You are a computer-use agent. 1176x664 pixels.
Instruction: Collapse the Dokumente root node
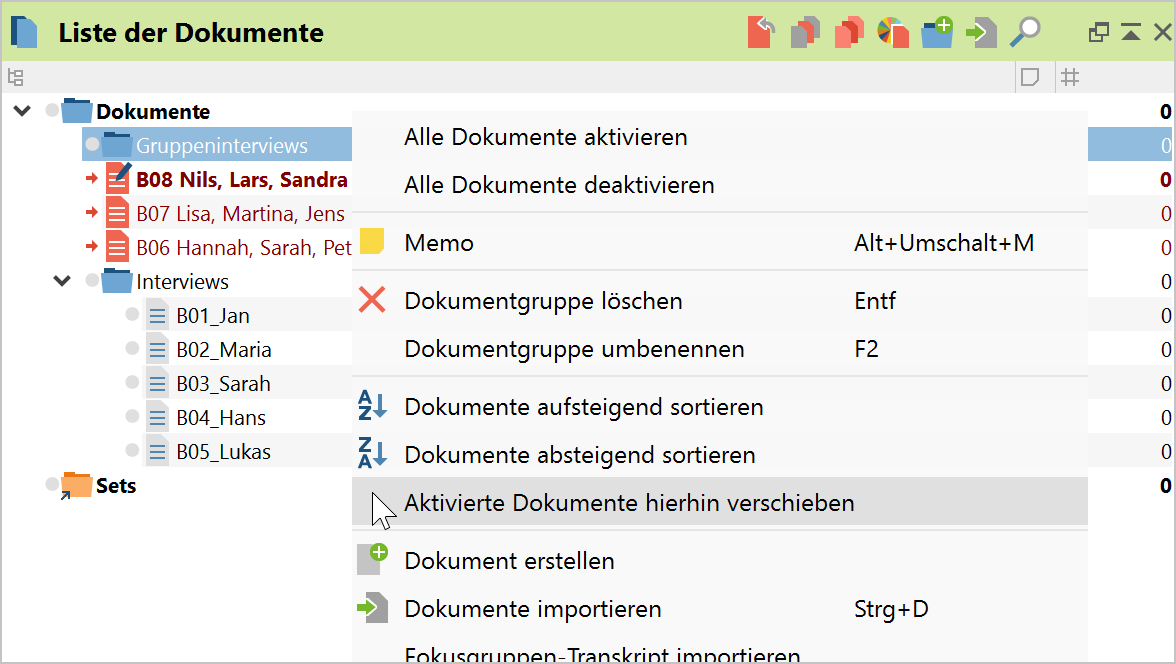[22, 111]
